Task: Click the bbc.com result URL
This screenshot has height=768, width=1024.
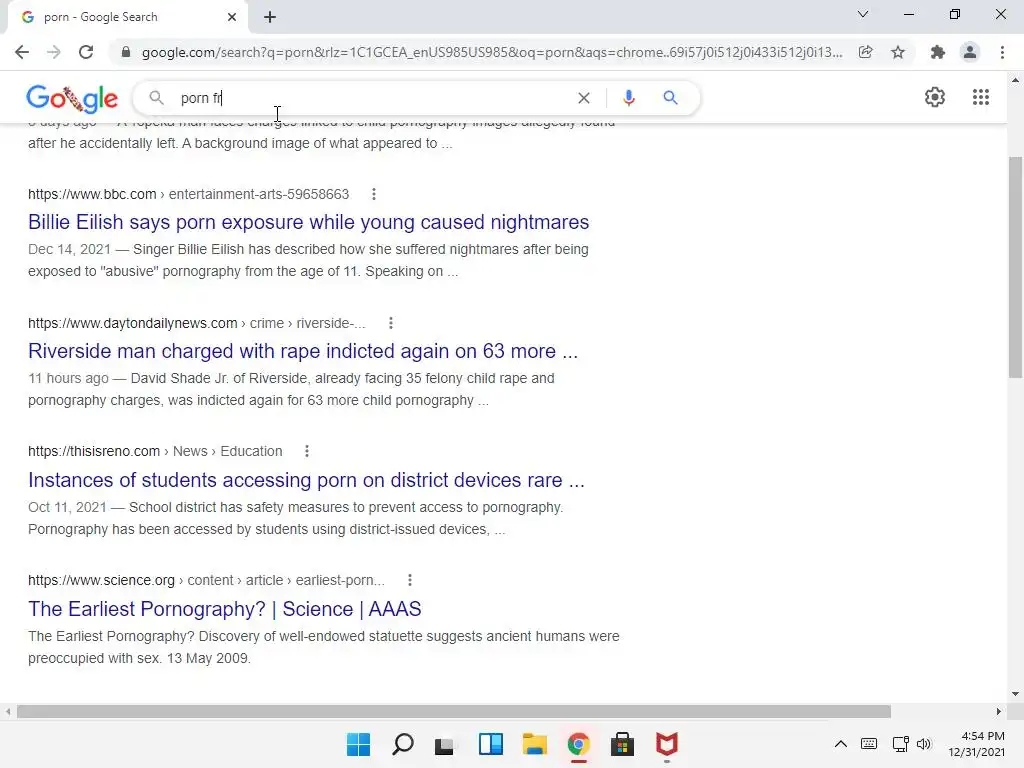Action: pos(189,194)
